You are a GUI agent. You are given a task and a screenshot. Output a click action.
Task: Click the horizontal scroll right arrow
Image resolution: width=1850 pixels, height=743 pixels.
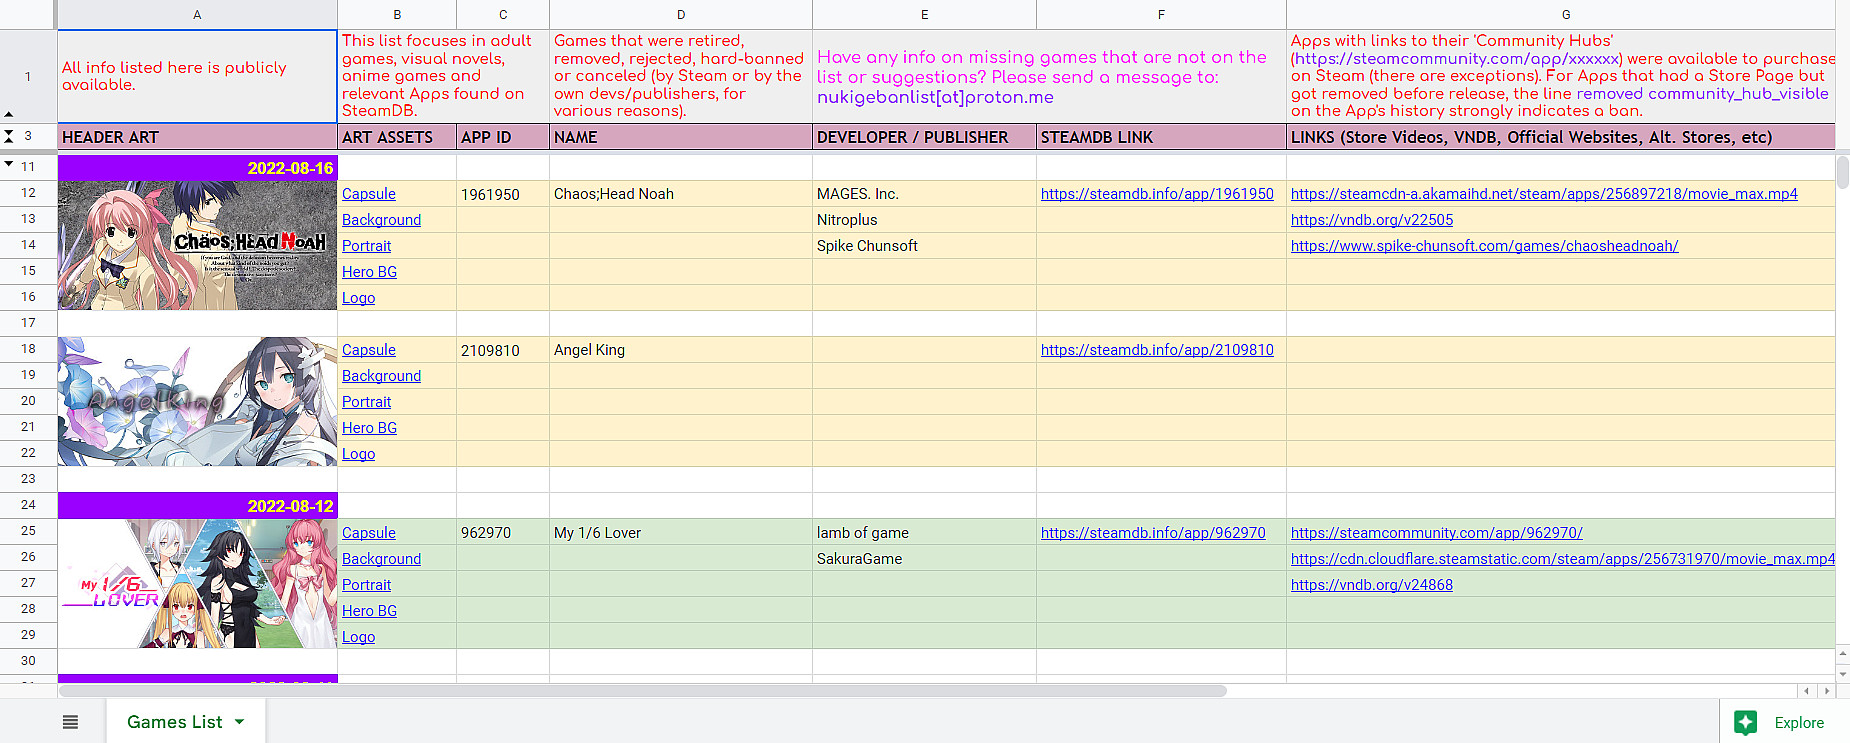click(x=1826, y=691)
